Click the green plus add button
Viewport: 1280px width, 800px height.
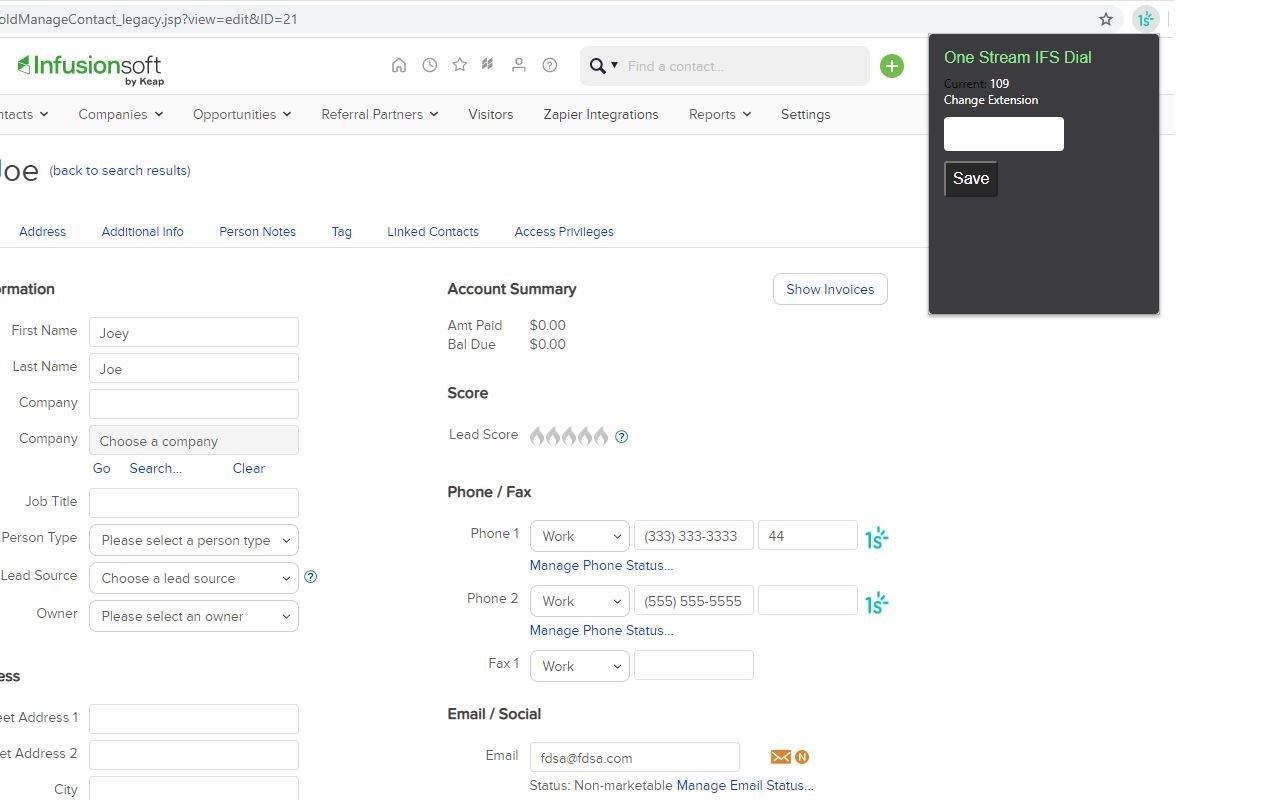(892, 66)
